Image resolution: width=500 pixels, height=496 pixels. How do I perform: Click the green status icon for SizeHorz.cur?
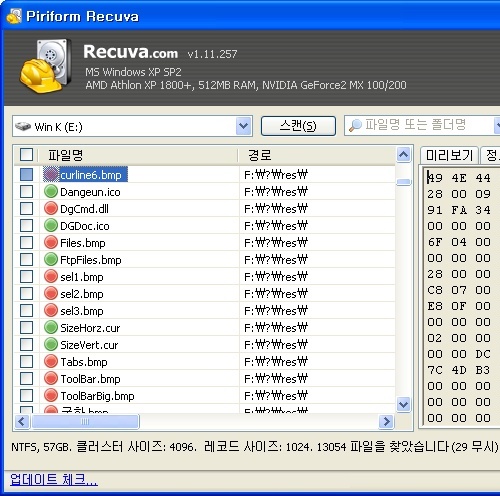(x=51, y=328)
